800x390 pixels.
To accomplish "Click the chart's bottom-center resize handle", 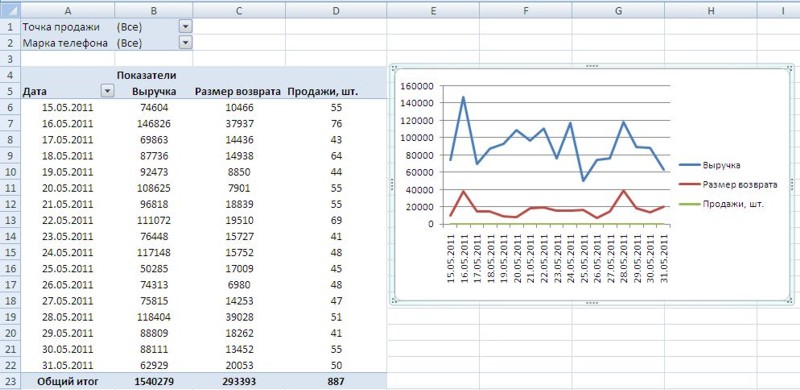I will (592, 303).
